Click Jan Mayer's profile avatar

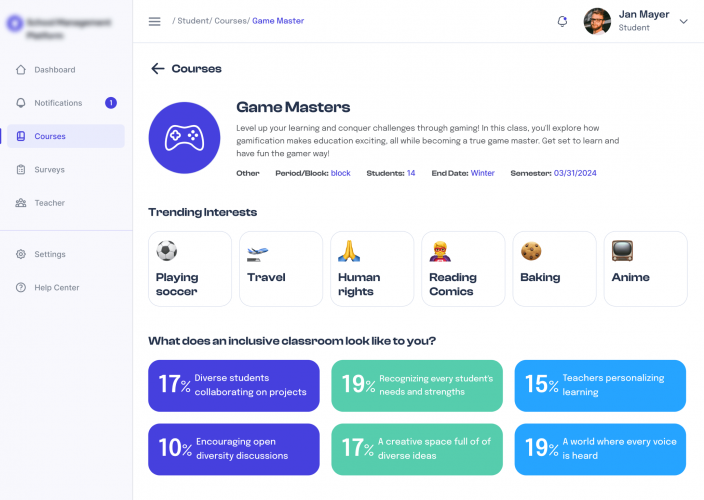click(597, 21)
